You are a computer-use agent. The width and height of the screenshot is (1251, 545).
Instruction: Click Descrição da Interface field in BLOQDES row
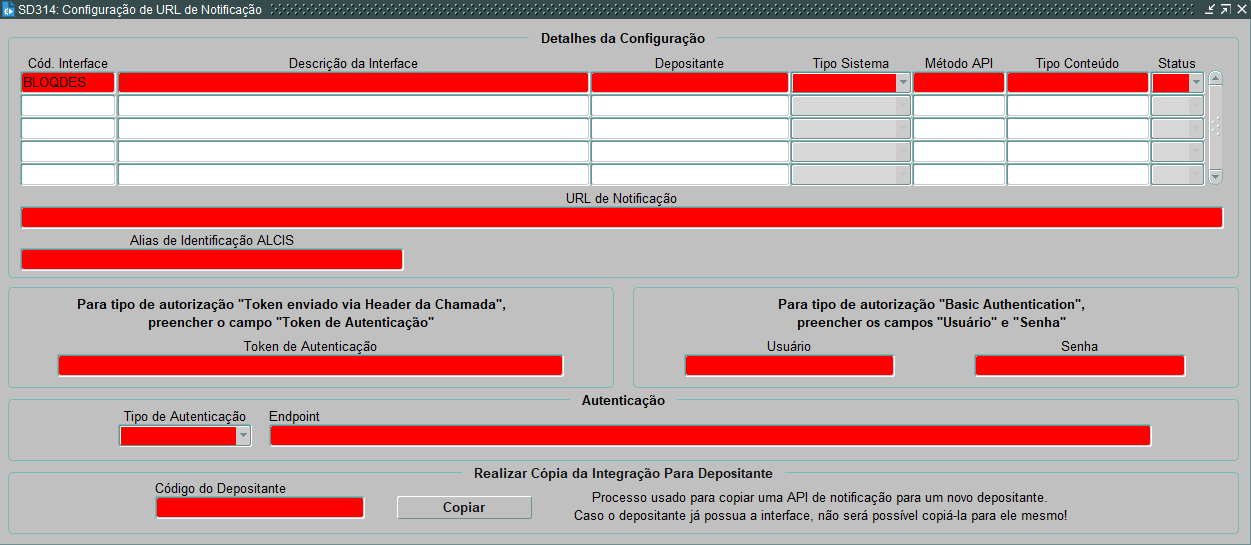(353, 83)
